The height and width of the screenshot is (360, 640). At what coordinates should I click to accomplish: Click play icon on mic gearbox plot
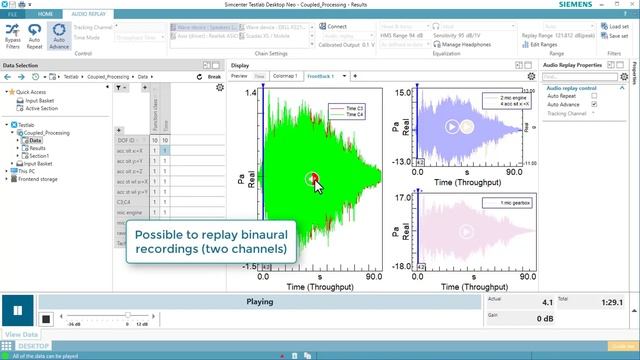pyautogui.click(x=466, y=232)
